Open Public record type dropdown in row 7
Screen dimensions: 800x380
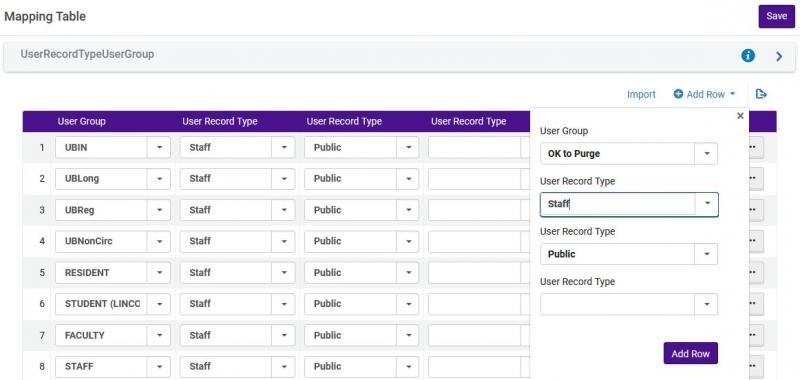tap(408, 335)
